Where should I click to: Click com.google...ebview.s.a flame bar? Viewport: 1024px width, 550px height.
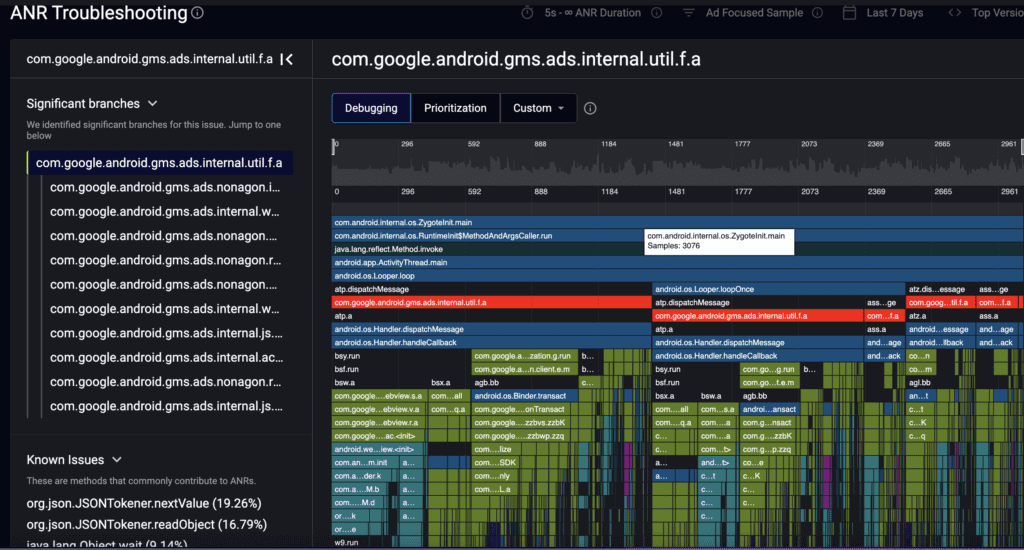click(379, 396)
